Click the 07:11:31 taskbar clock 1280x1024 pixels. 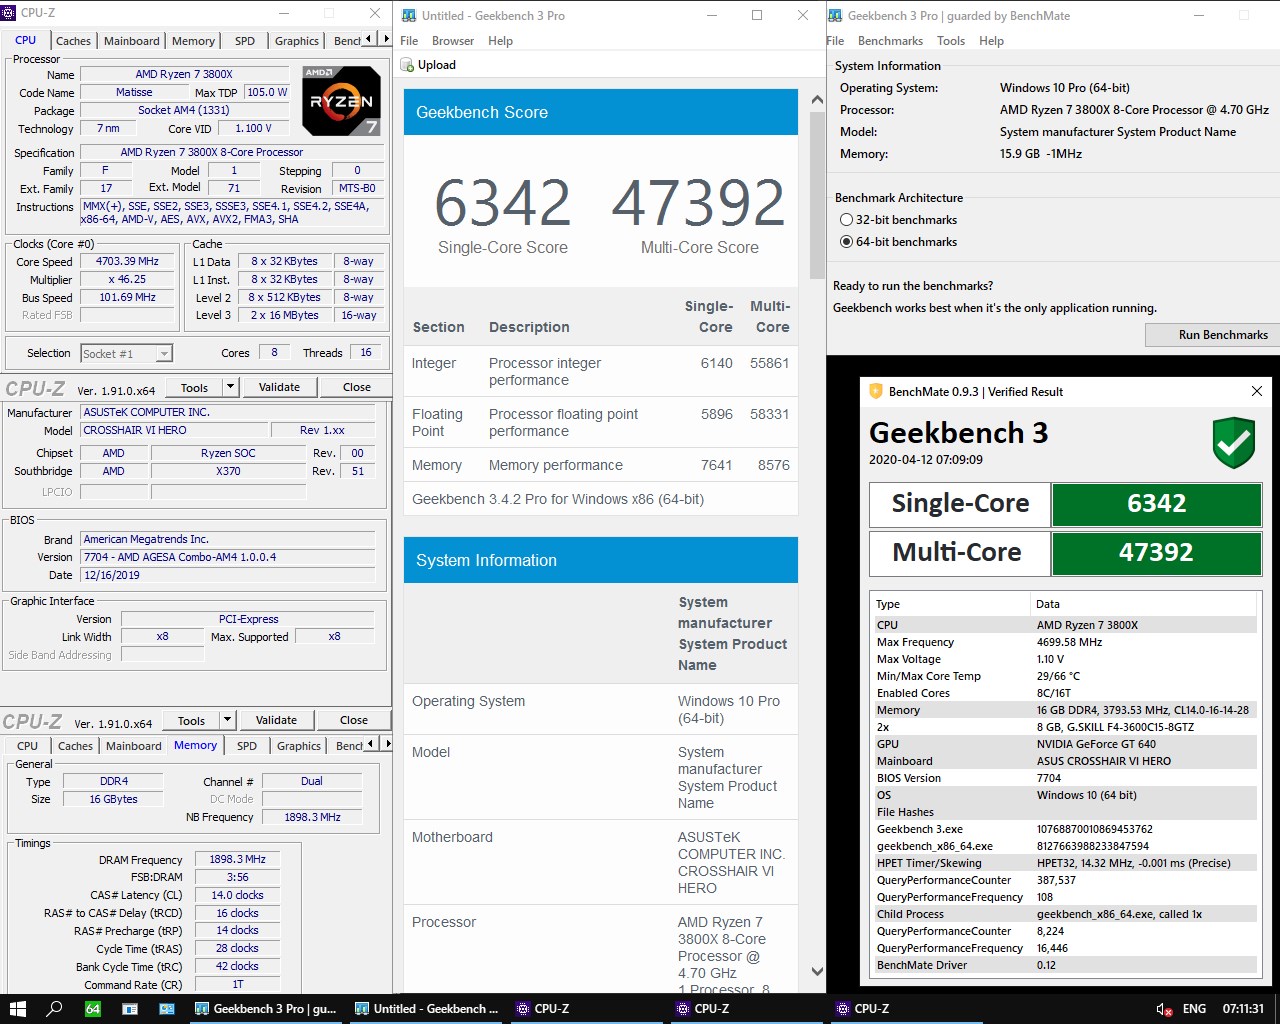(1243, 1009)
